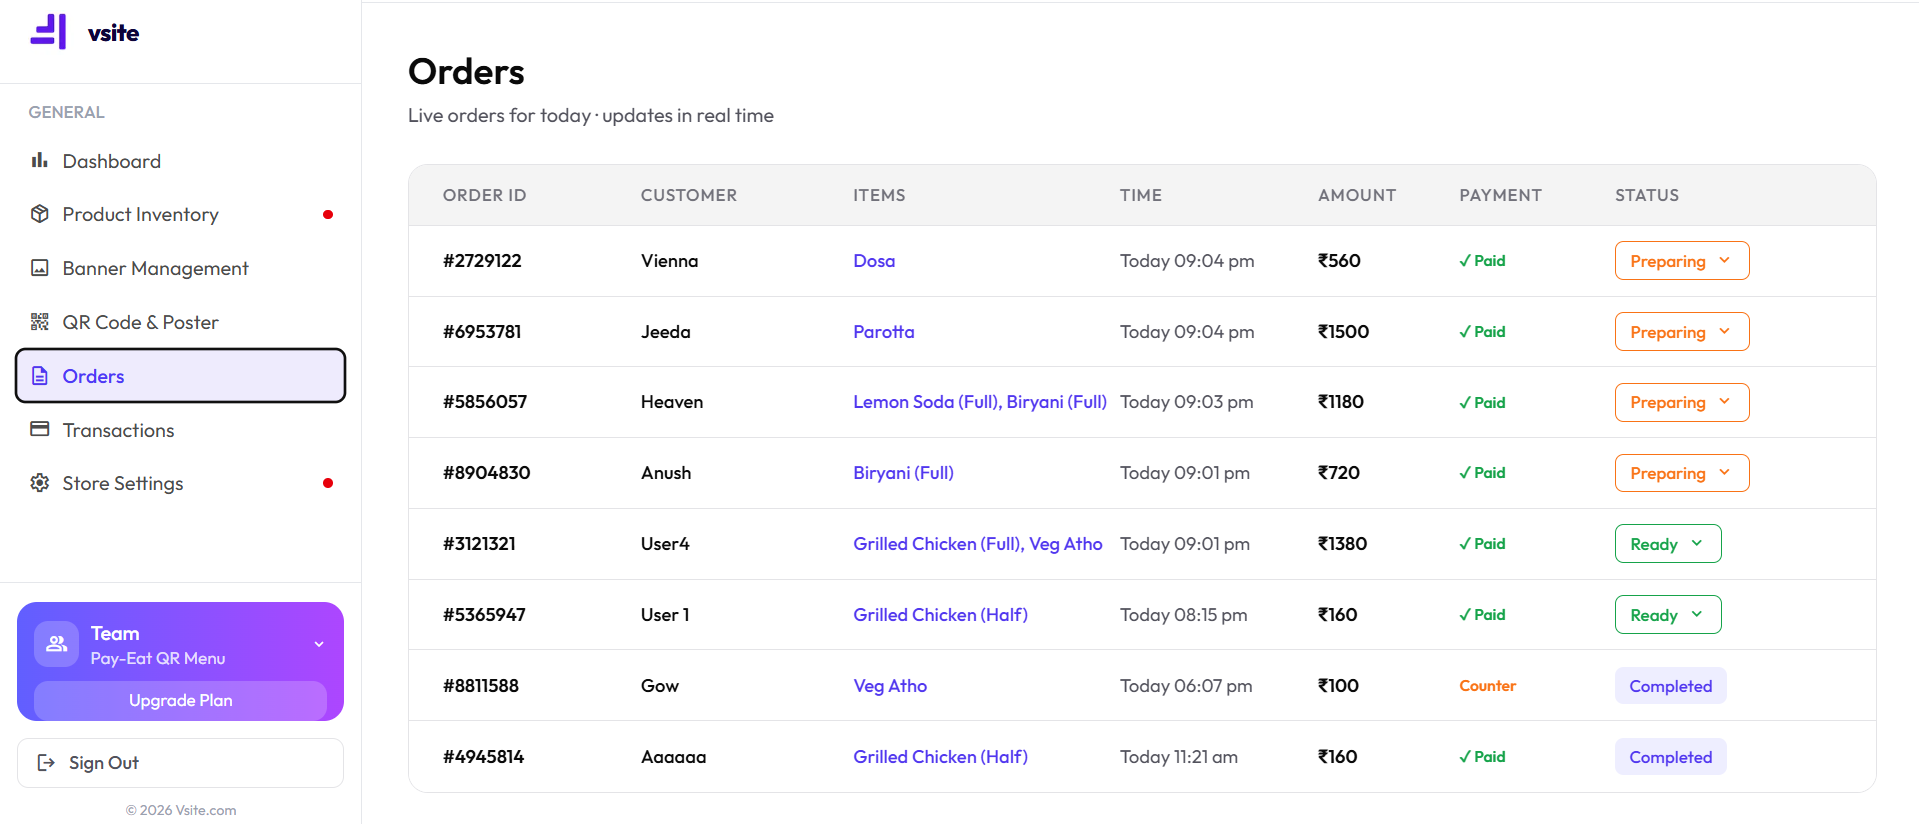Viewport: 1919px width, 824px height.
Task: Click the Dashboard bar chart icon
Action: 40,160
